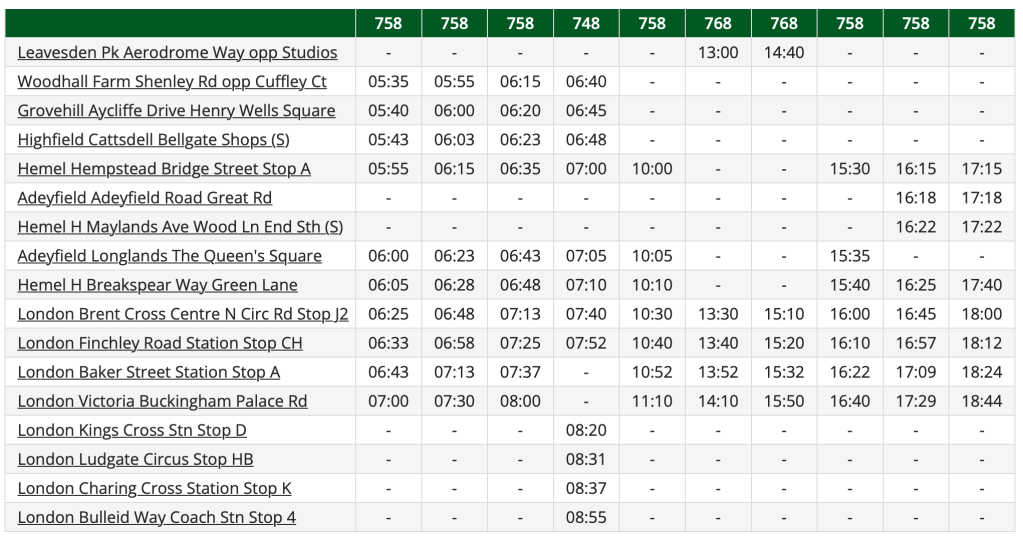Image resolution: width=1023 pixels, height=542 pixels.
Task: Open Grovehill Aycliffe Drive Henry Wells Square stop
Action: tap(176, 111)
